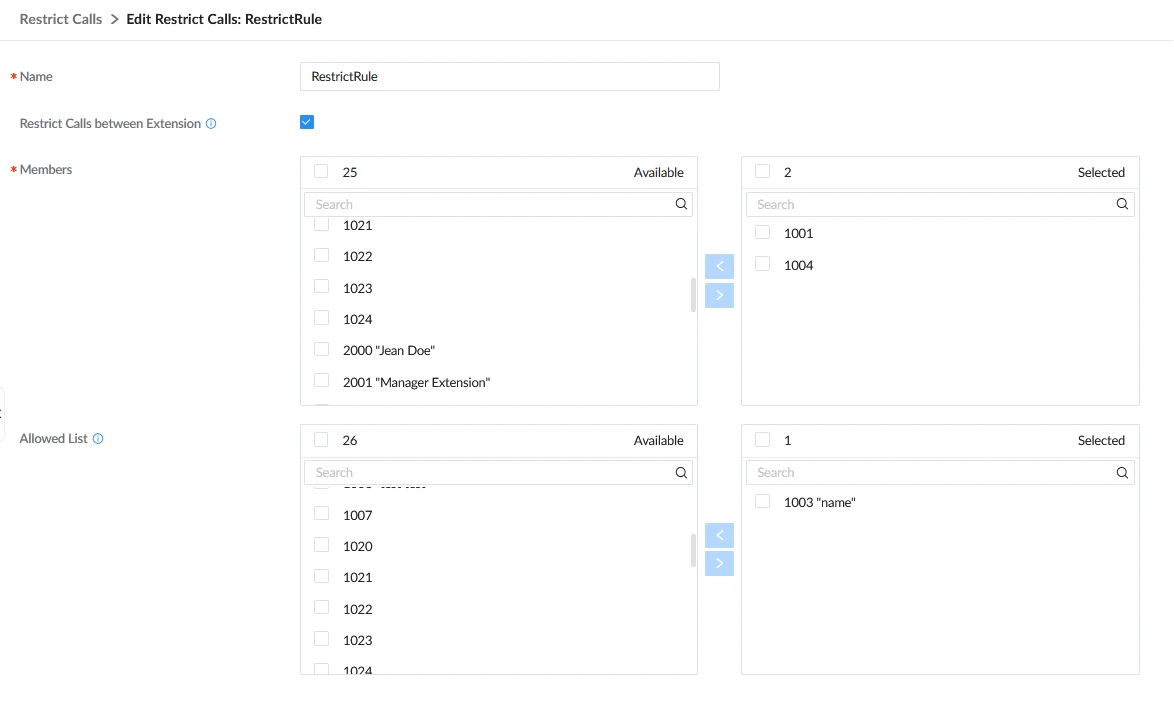Show info for Allowed List
Image resolution: width=1174 pixels, height=709 pixels.
(x=98, y=439)
